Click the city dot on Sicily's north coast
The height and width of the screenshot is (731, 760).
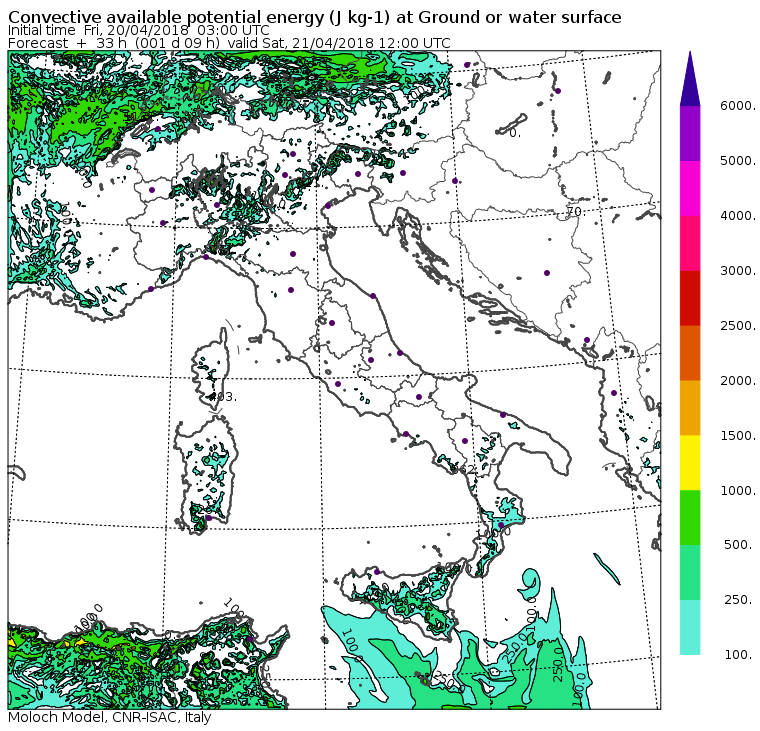point(377,572)
